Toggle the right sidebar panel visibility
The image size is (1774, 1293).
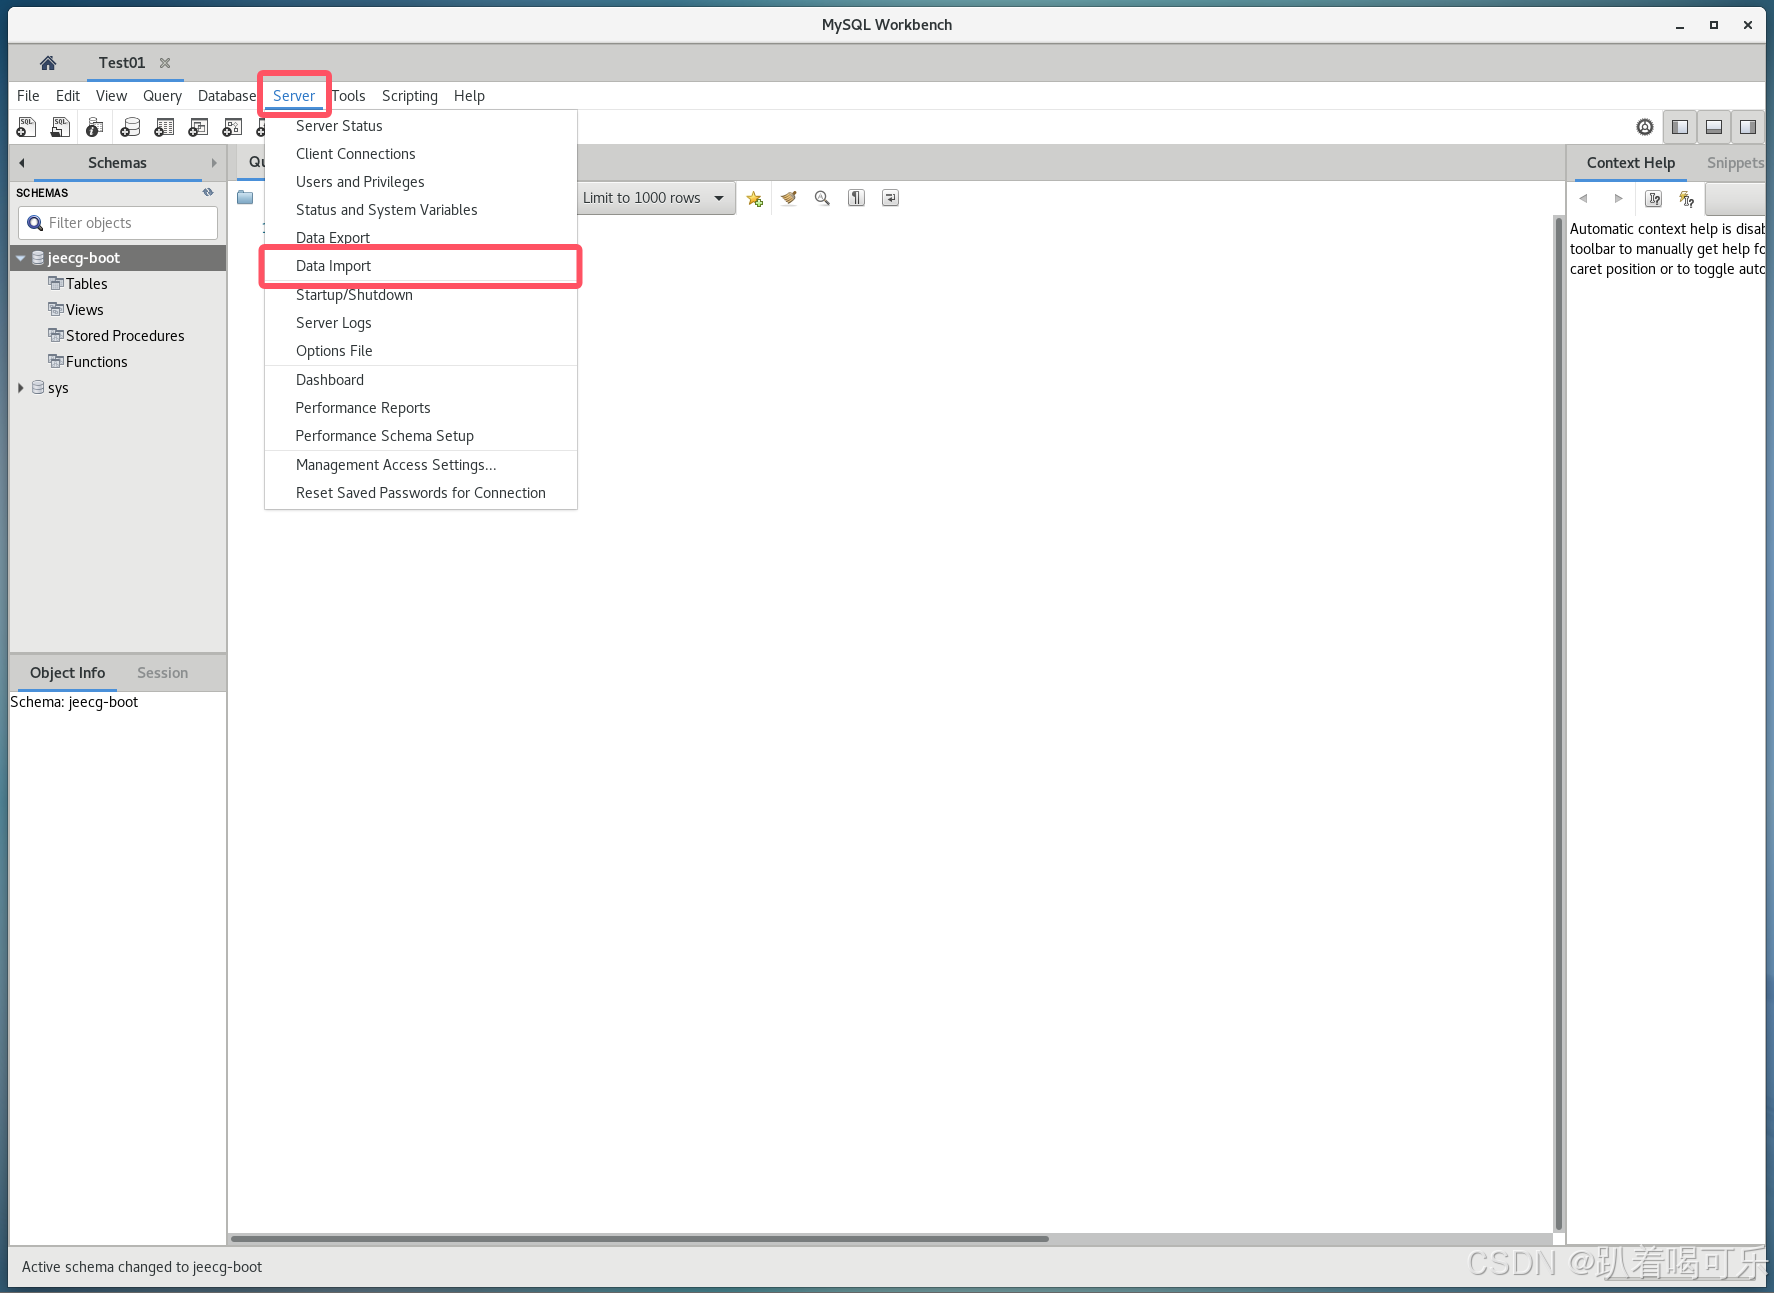point(1748,127)
